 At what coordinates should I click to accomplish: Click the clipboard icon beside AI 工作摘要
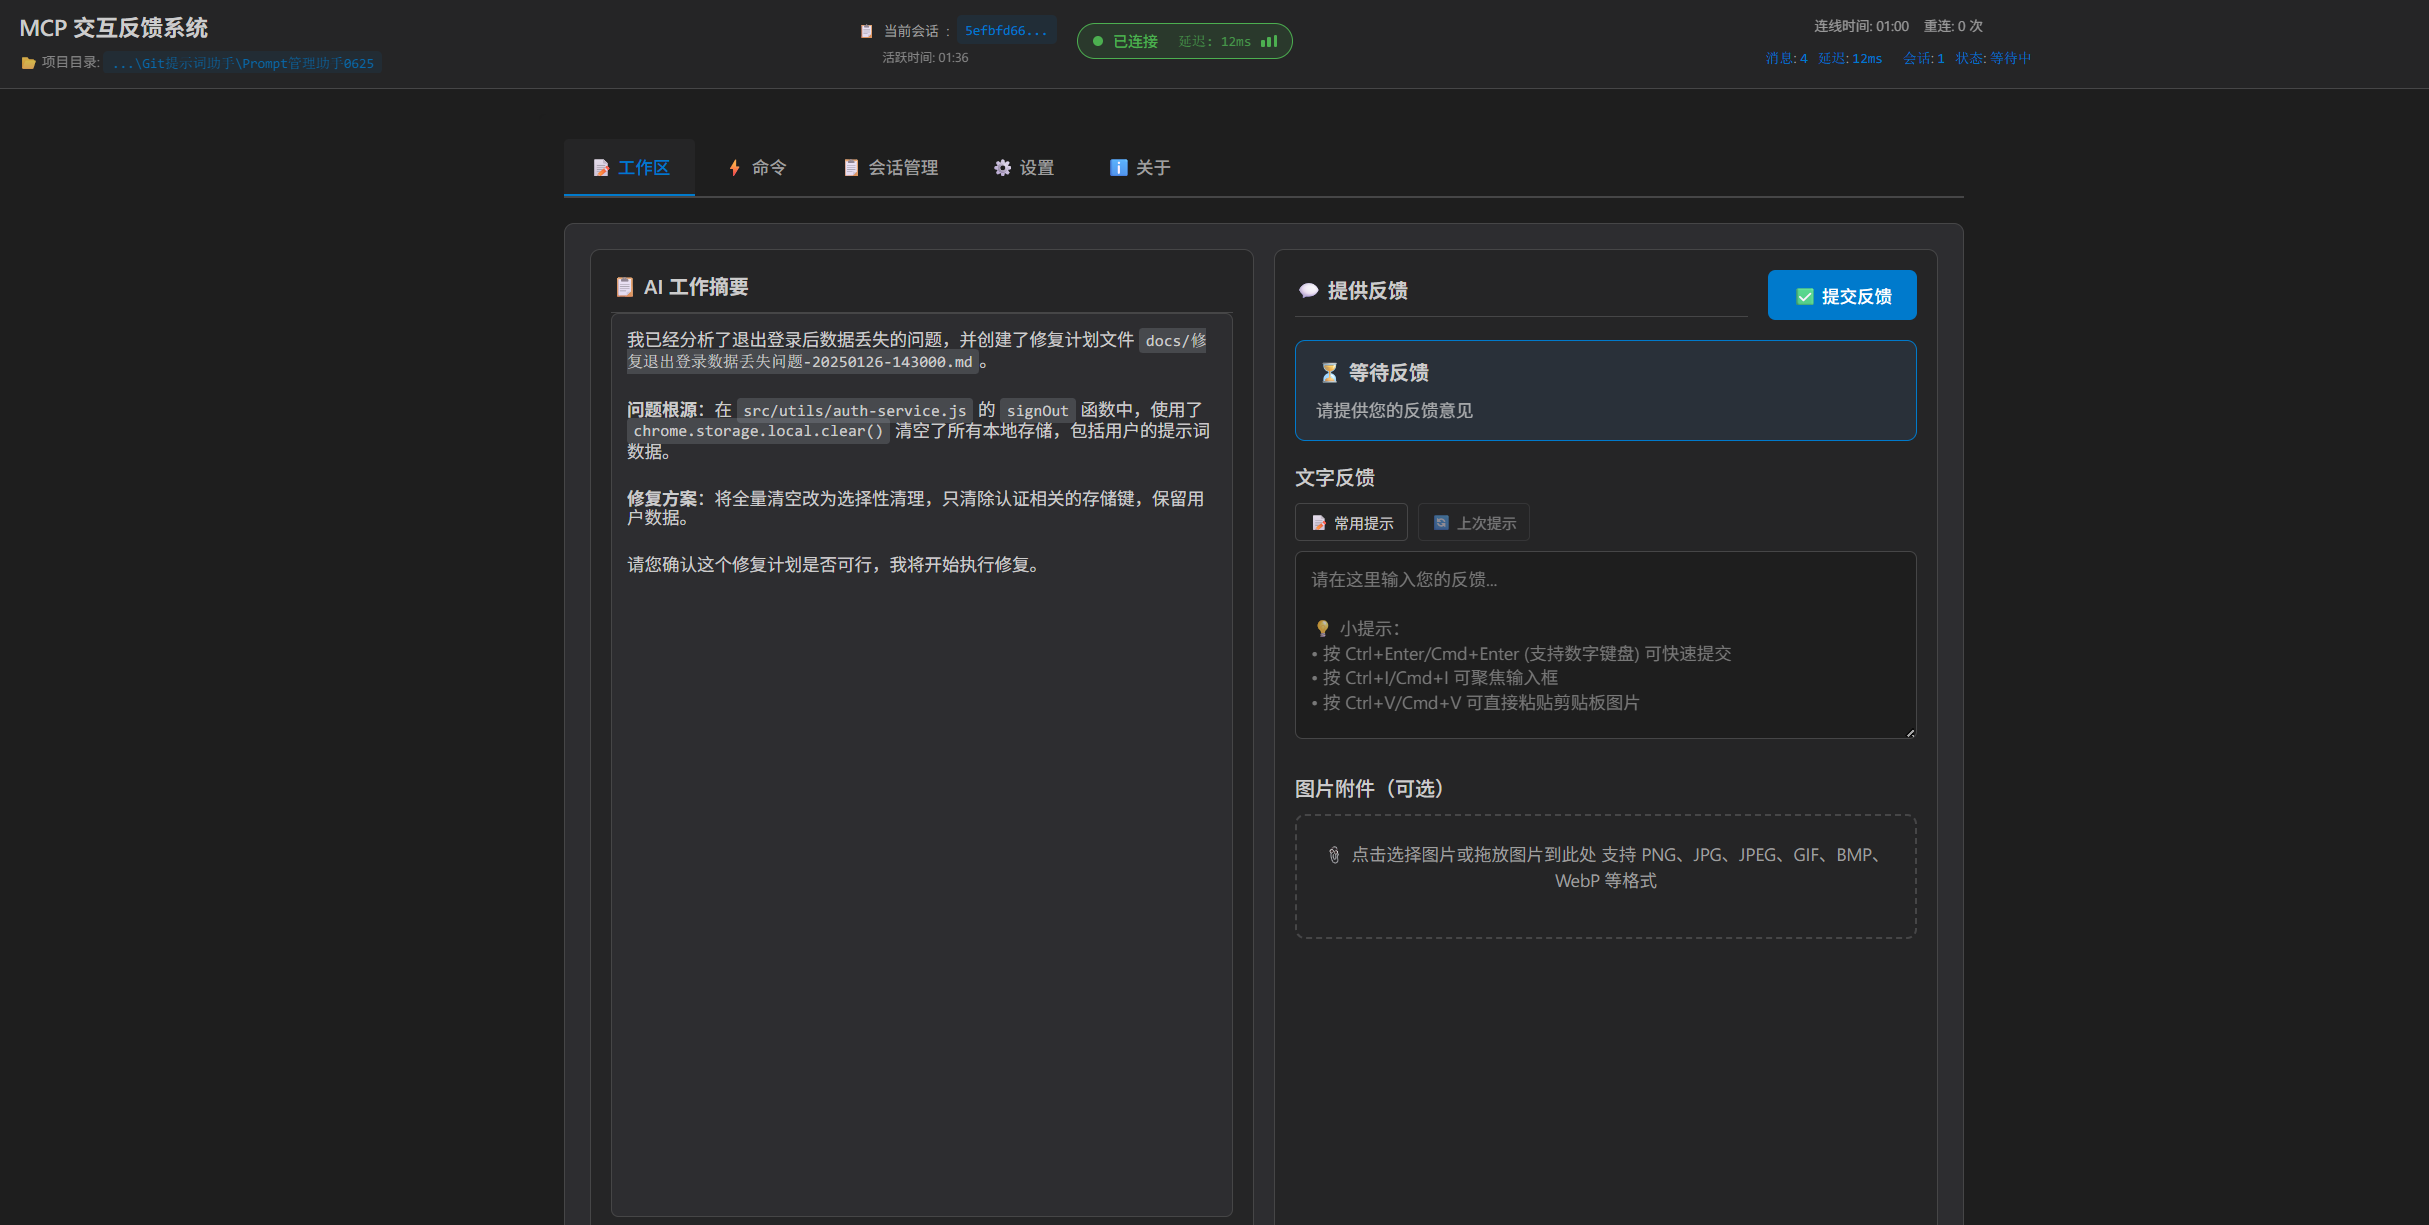coord(625,287)
